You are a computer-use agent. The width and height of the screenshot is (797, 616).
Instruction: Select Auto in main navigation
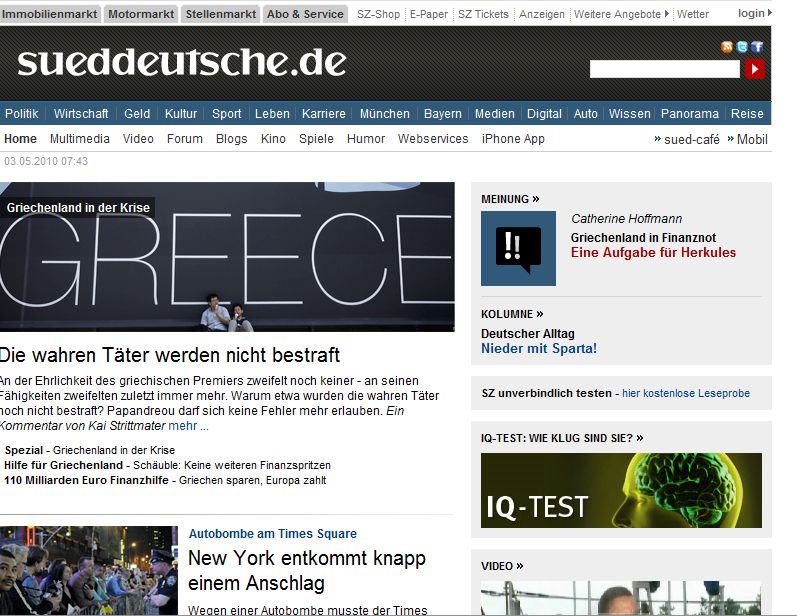pyautogui.click(x=586, y=113)
